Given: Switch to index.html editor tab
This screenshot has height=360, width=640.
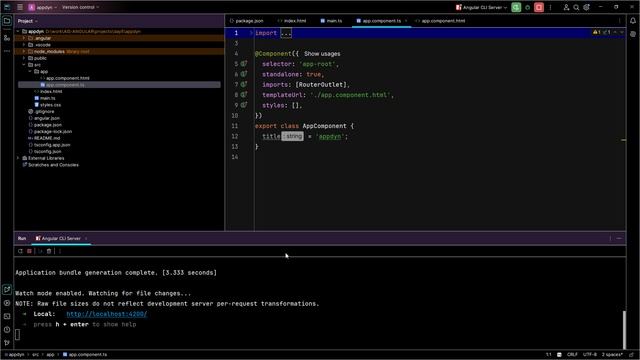Looking at the screenshot, I should coord(291,21).
